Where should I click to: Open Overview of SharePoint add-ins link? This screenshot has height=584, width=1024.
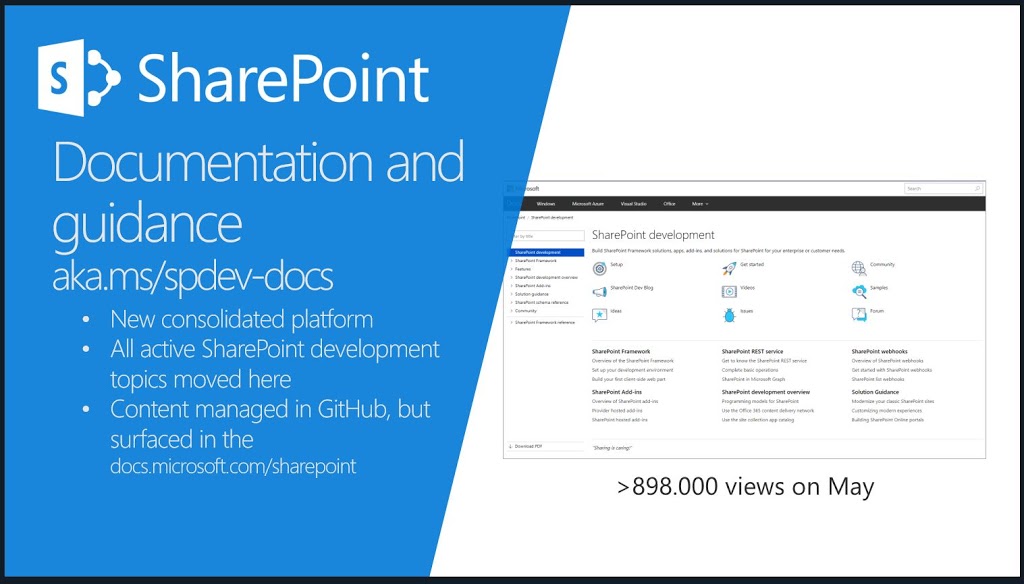click(x=625, y=402)
